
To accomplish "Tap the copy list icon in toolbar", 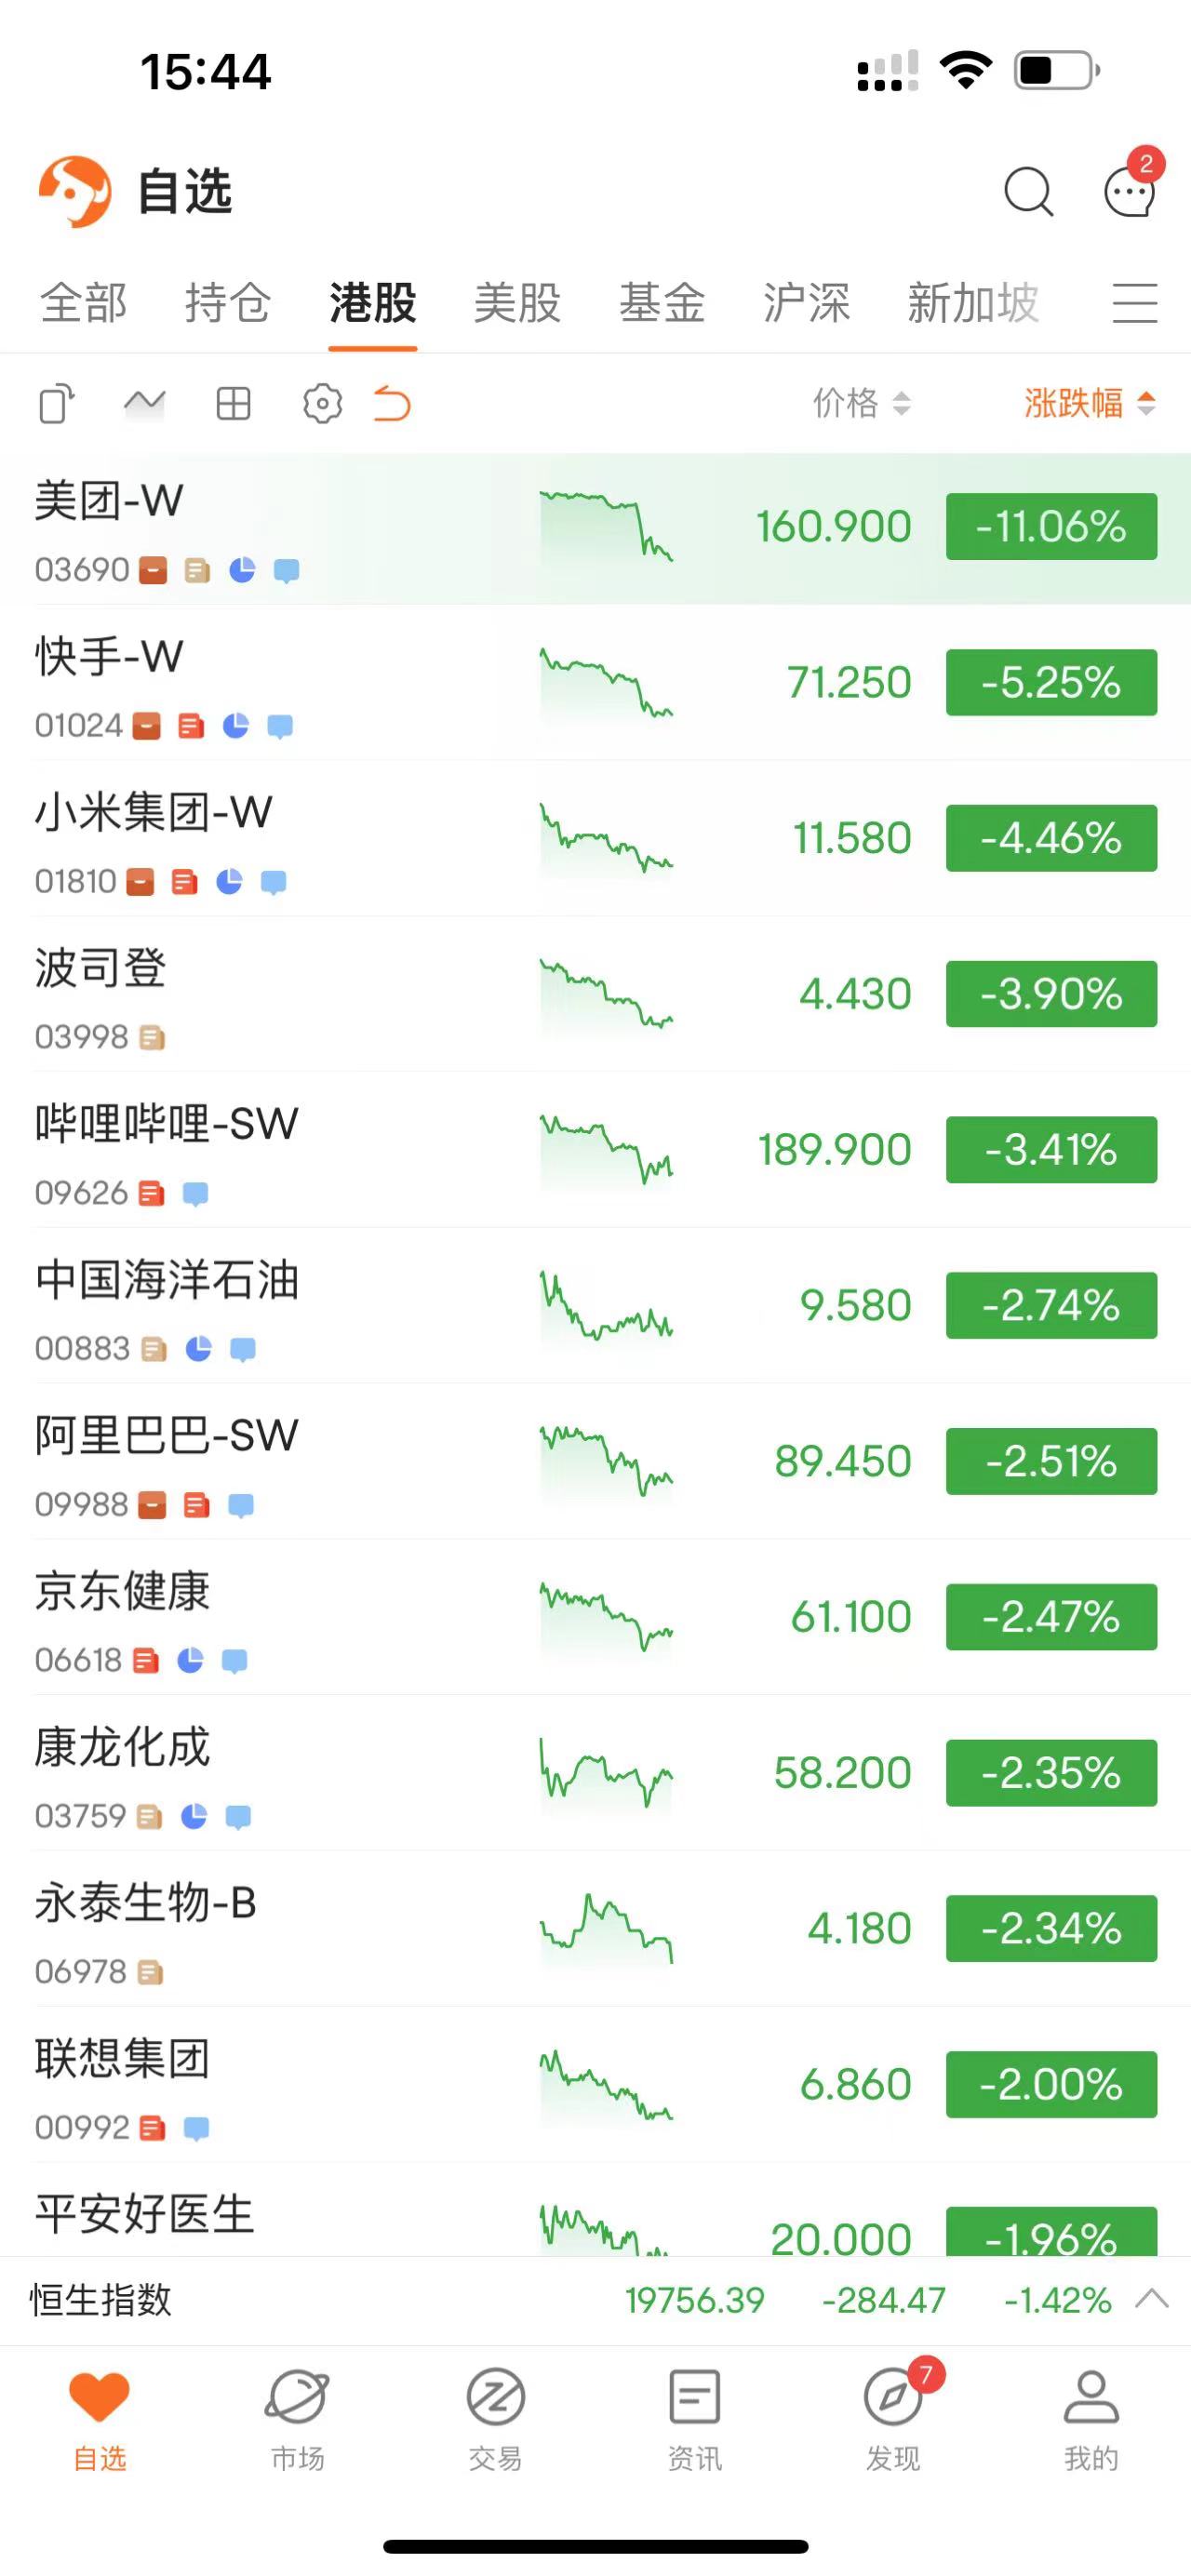I will [56, 404].
